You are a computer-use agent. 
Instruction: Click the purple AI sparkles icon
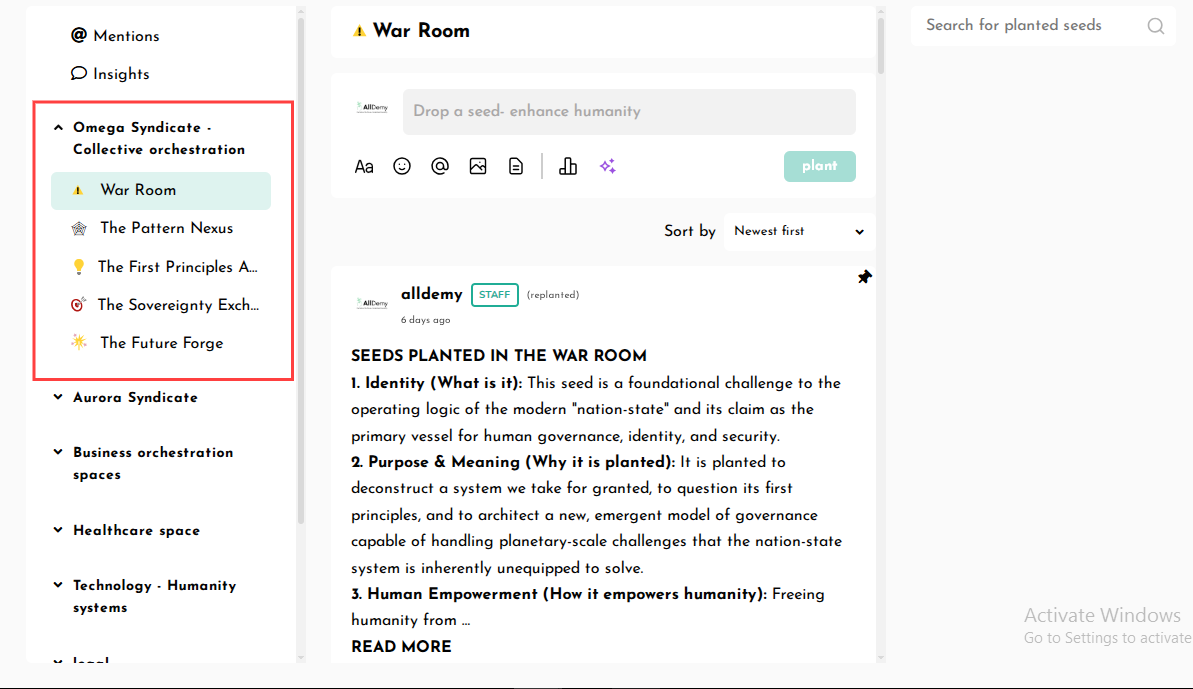(x=607, y=167)
